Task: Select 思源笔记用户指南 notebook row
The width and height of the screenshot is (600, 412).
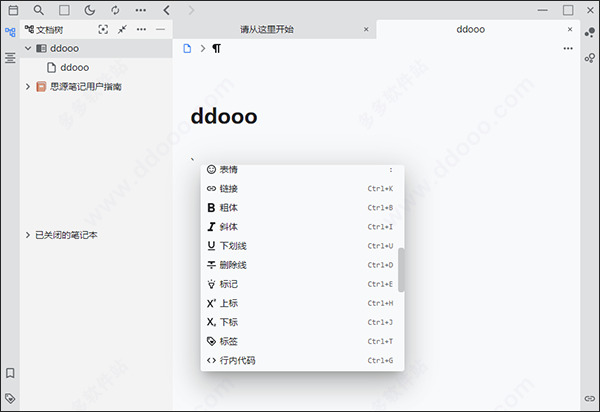Action: click(96, 87)
